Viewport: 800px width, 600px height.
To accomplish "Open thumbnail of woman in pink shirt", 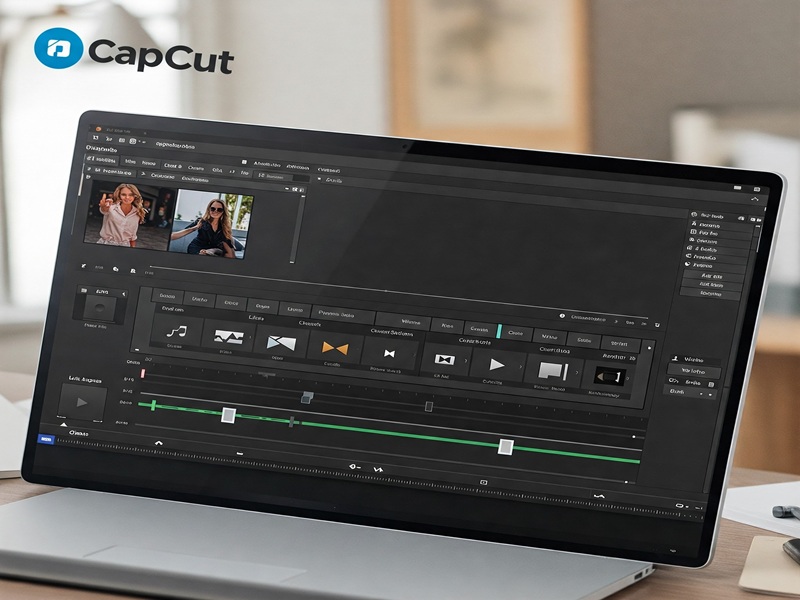I will 130,215.
